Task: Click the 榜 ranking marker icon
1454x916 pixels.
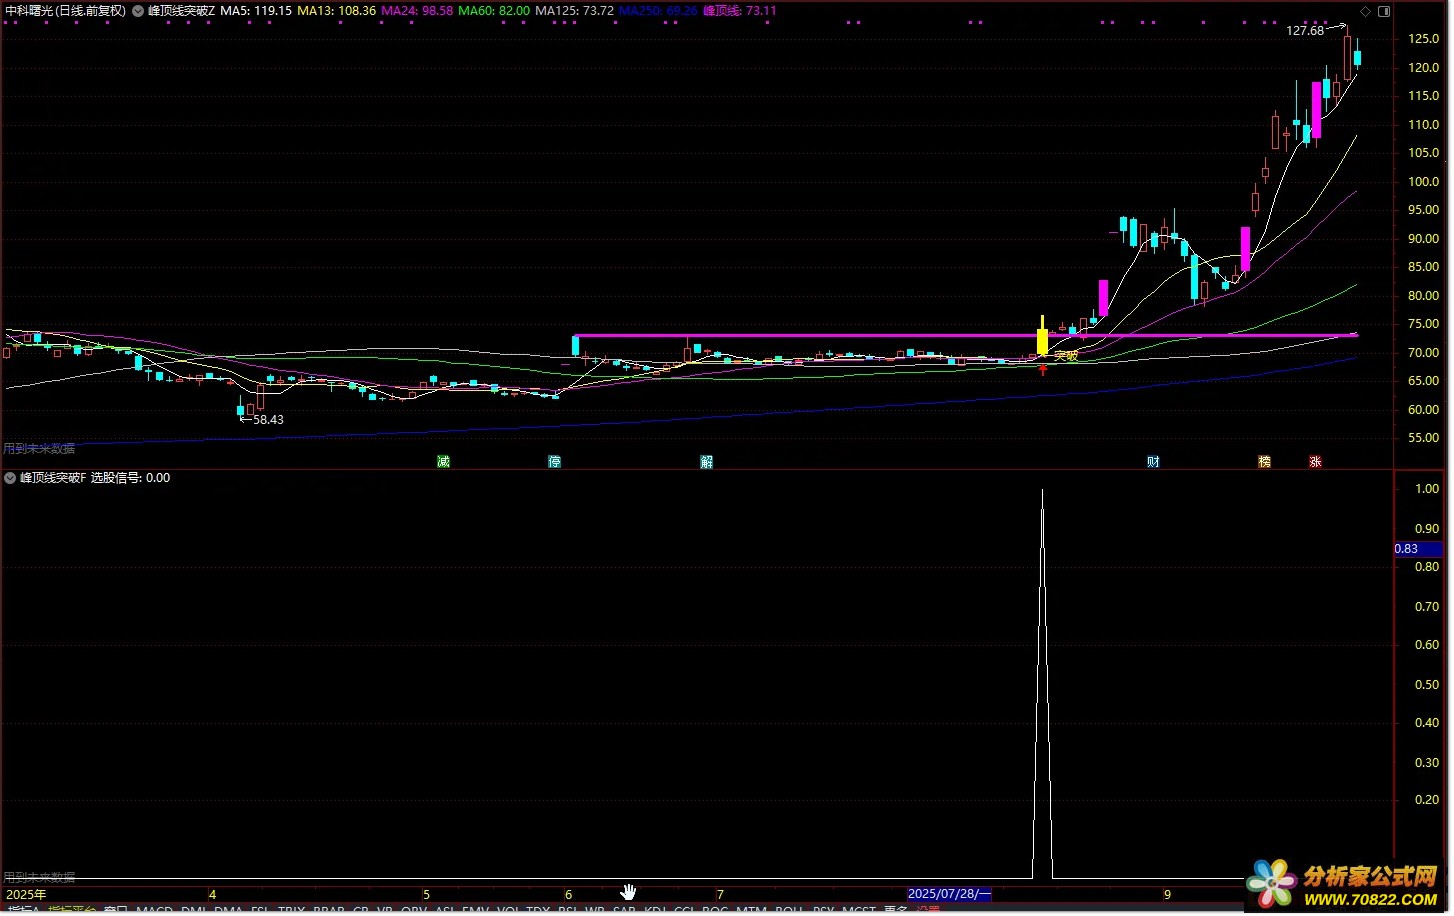Action: (x=1265, y=462)
